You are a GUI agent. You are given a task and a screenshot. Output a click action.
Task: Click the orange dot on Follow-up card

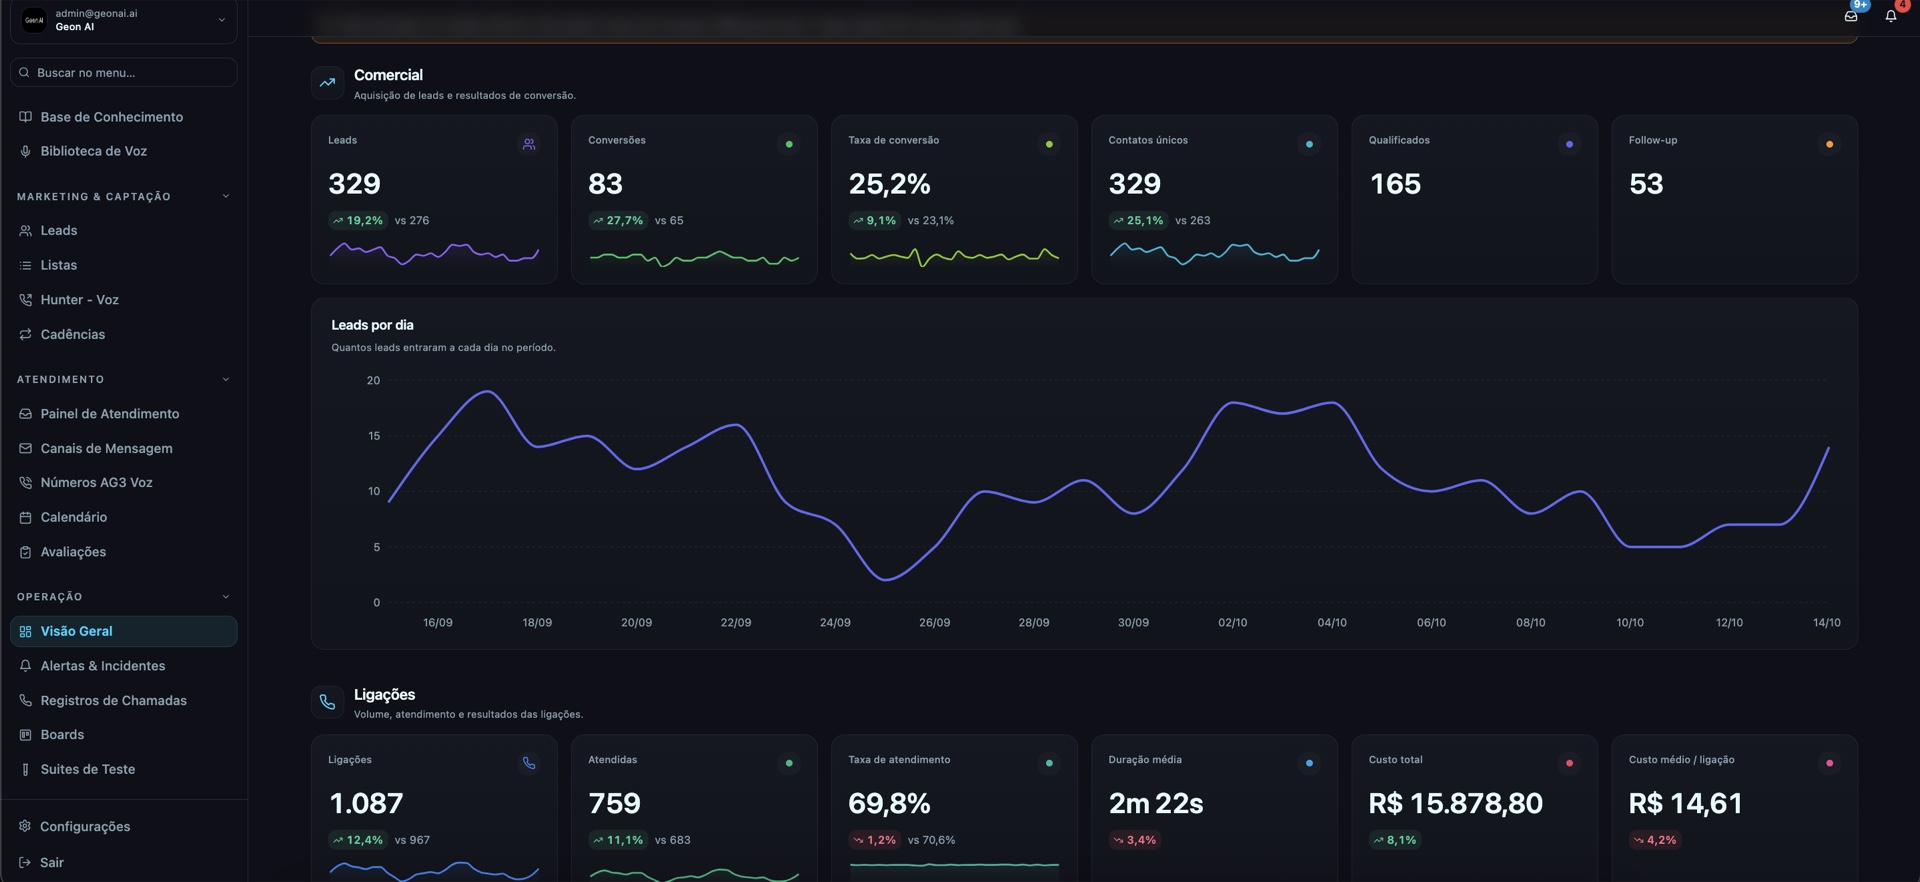click(1829, 144)
